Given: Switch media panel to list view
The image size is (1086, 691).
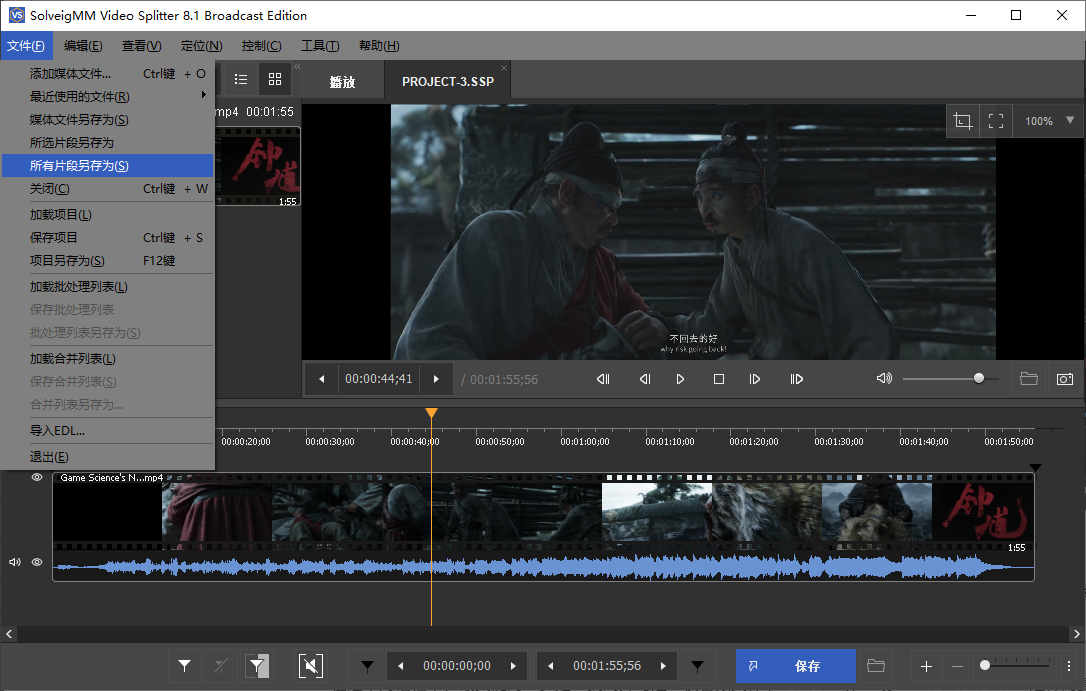Looking at the screenshot, I should point(241,80).
